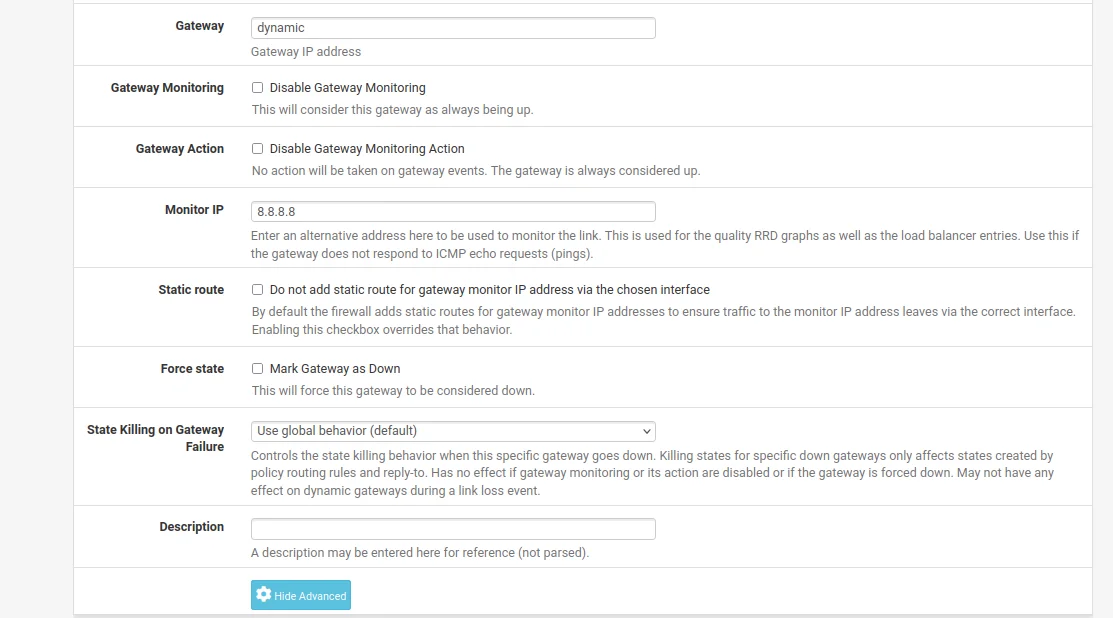The image size is (1113, 618).
Task: Enable Disable Gateway Monitoring checkbox
Action: pos(257,88)
